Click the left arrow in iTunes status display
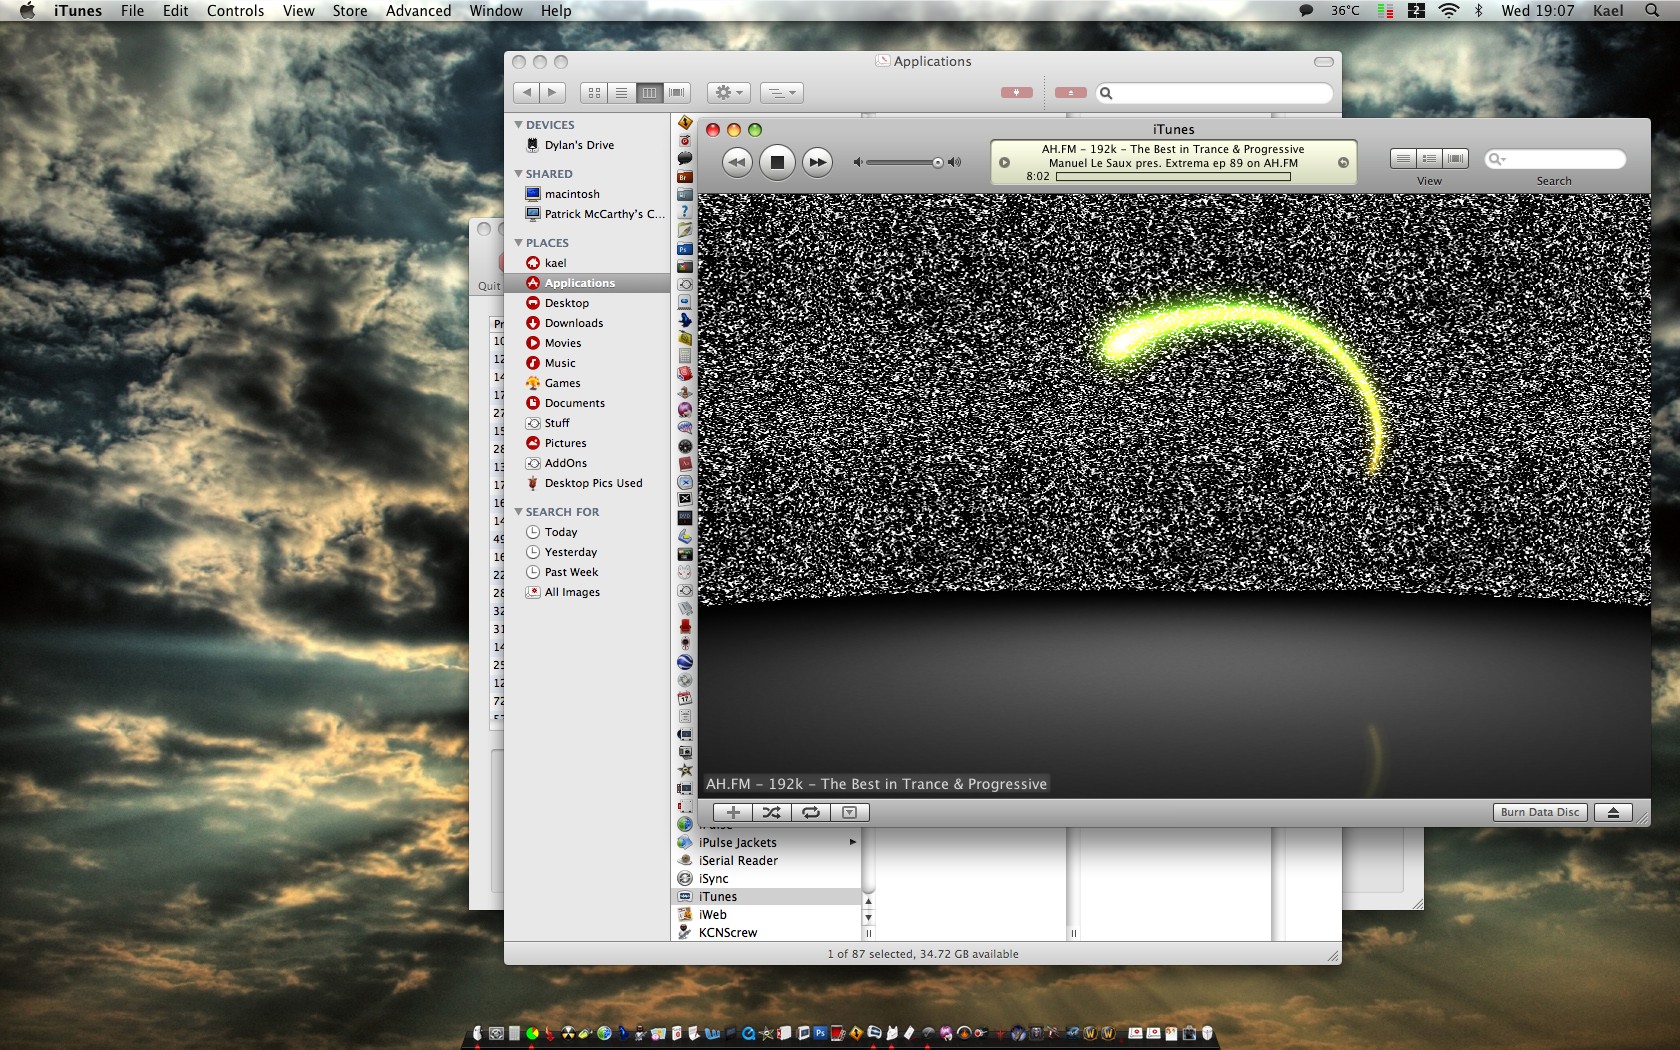The image size is (1680, 1050). (x=1005, y=163)
